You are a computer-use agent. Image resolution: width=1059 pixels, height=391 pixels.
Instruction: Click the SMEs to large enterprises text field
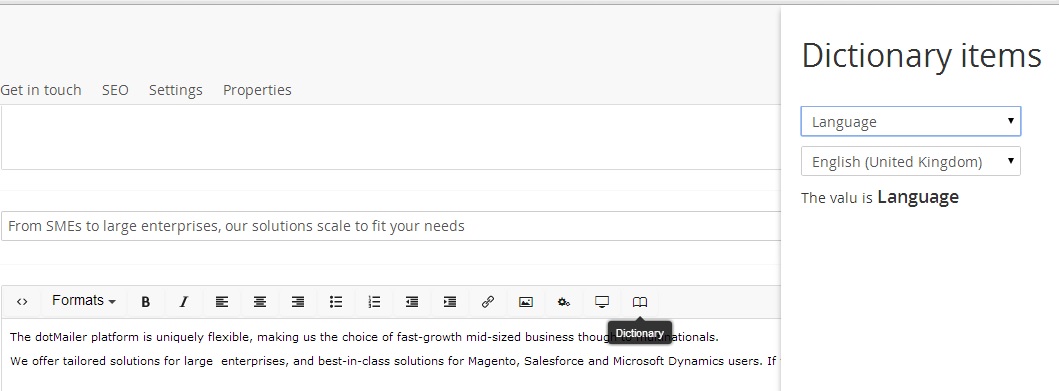[x=391, y=226]
